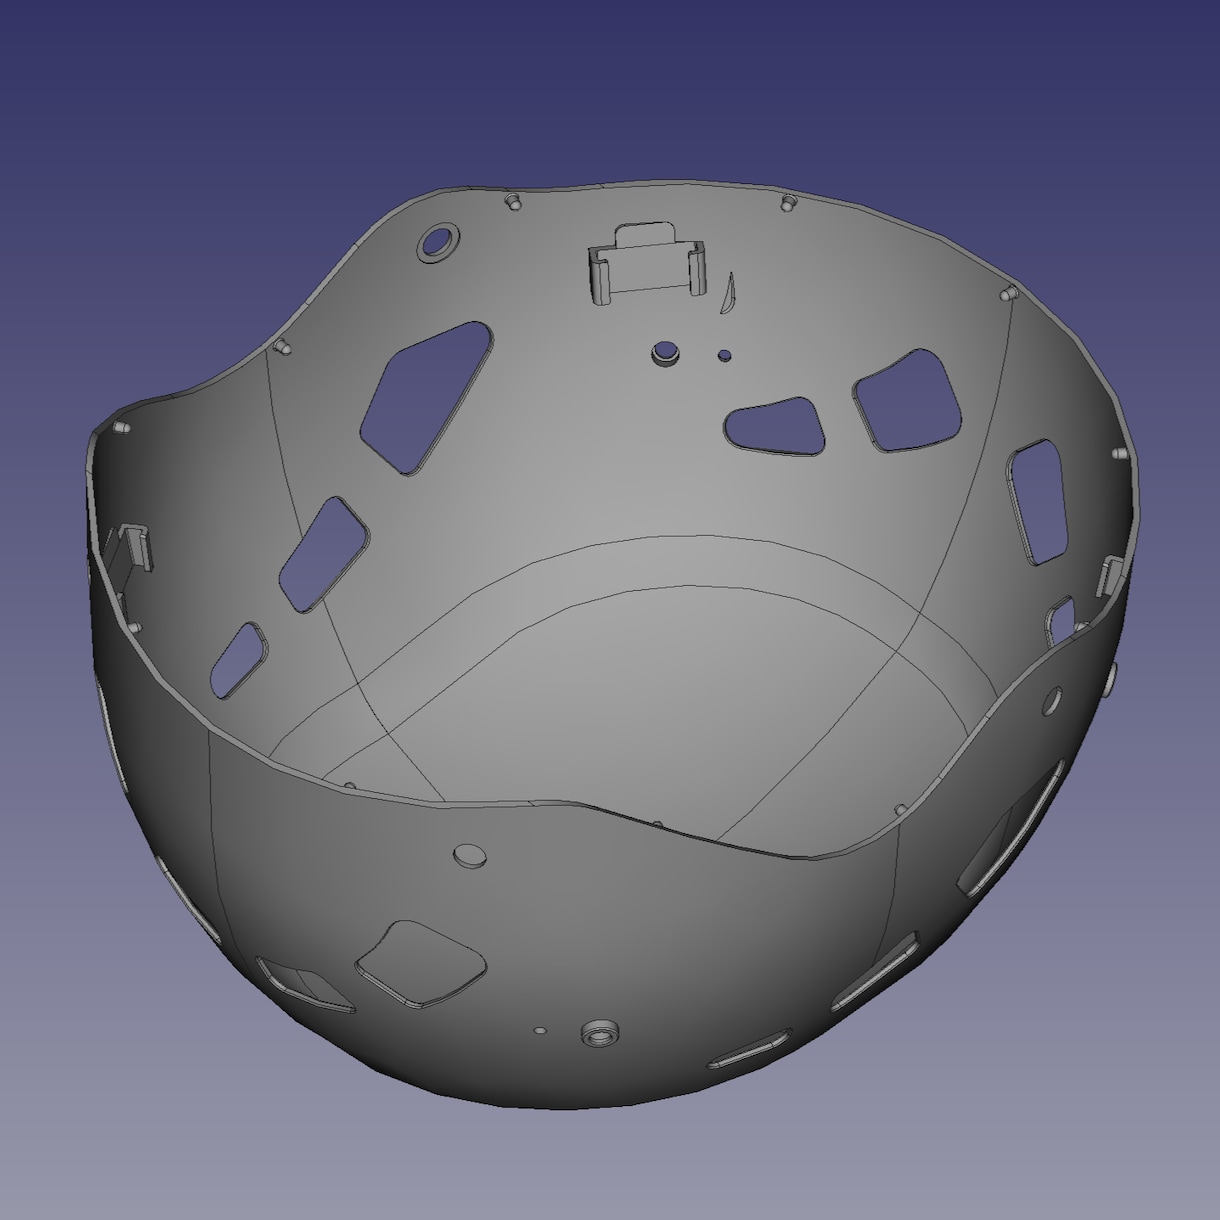
Task: Click the round boss below the clip bracket
Action: pyautogui.click(x=665, y=353)
